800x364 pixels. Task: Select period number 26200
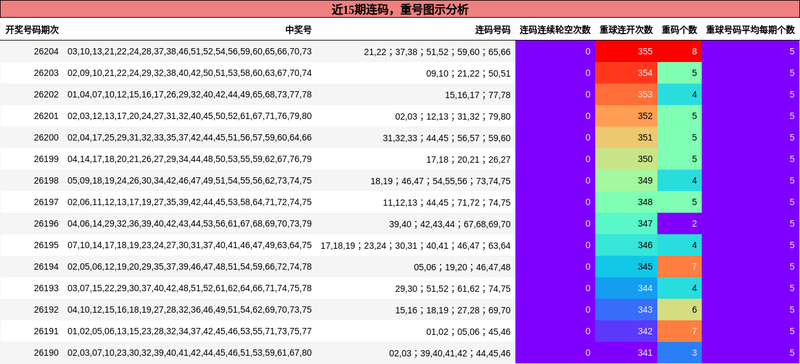[x=46, y=138]
